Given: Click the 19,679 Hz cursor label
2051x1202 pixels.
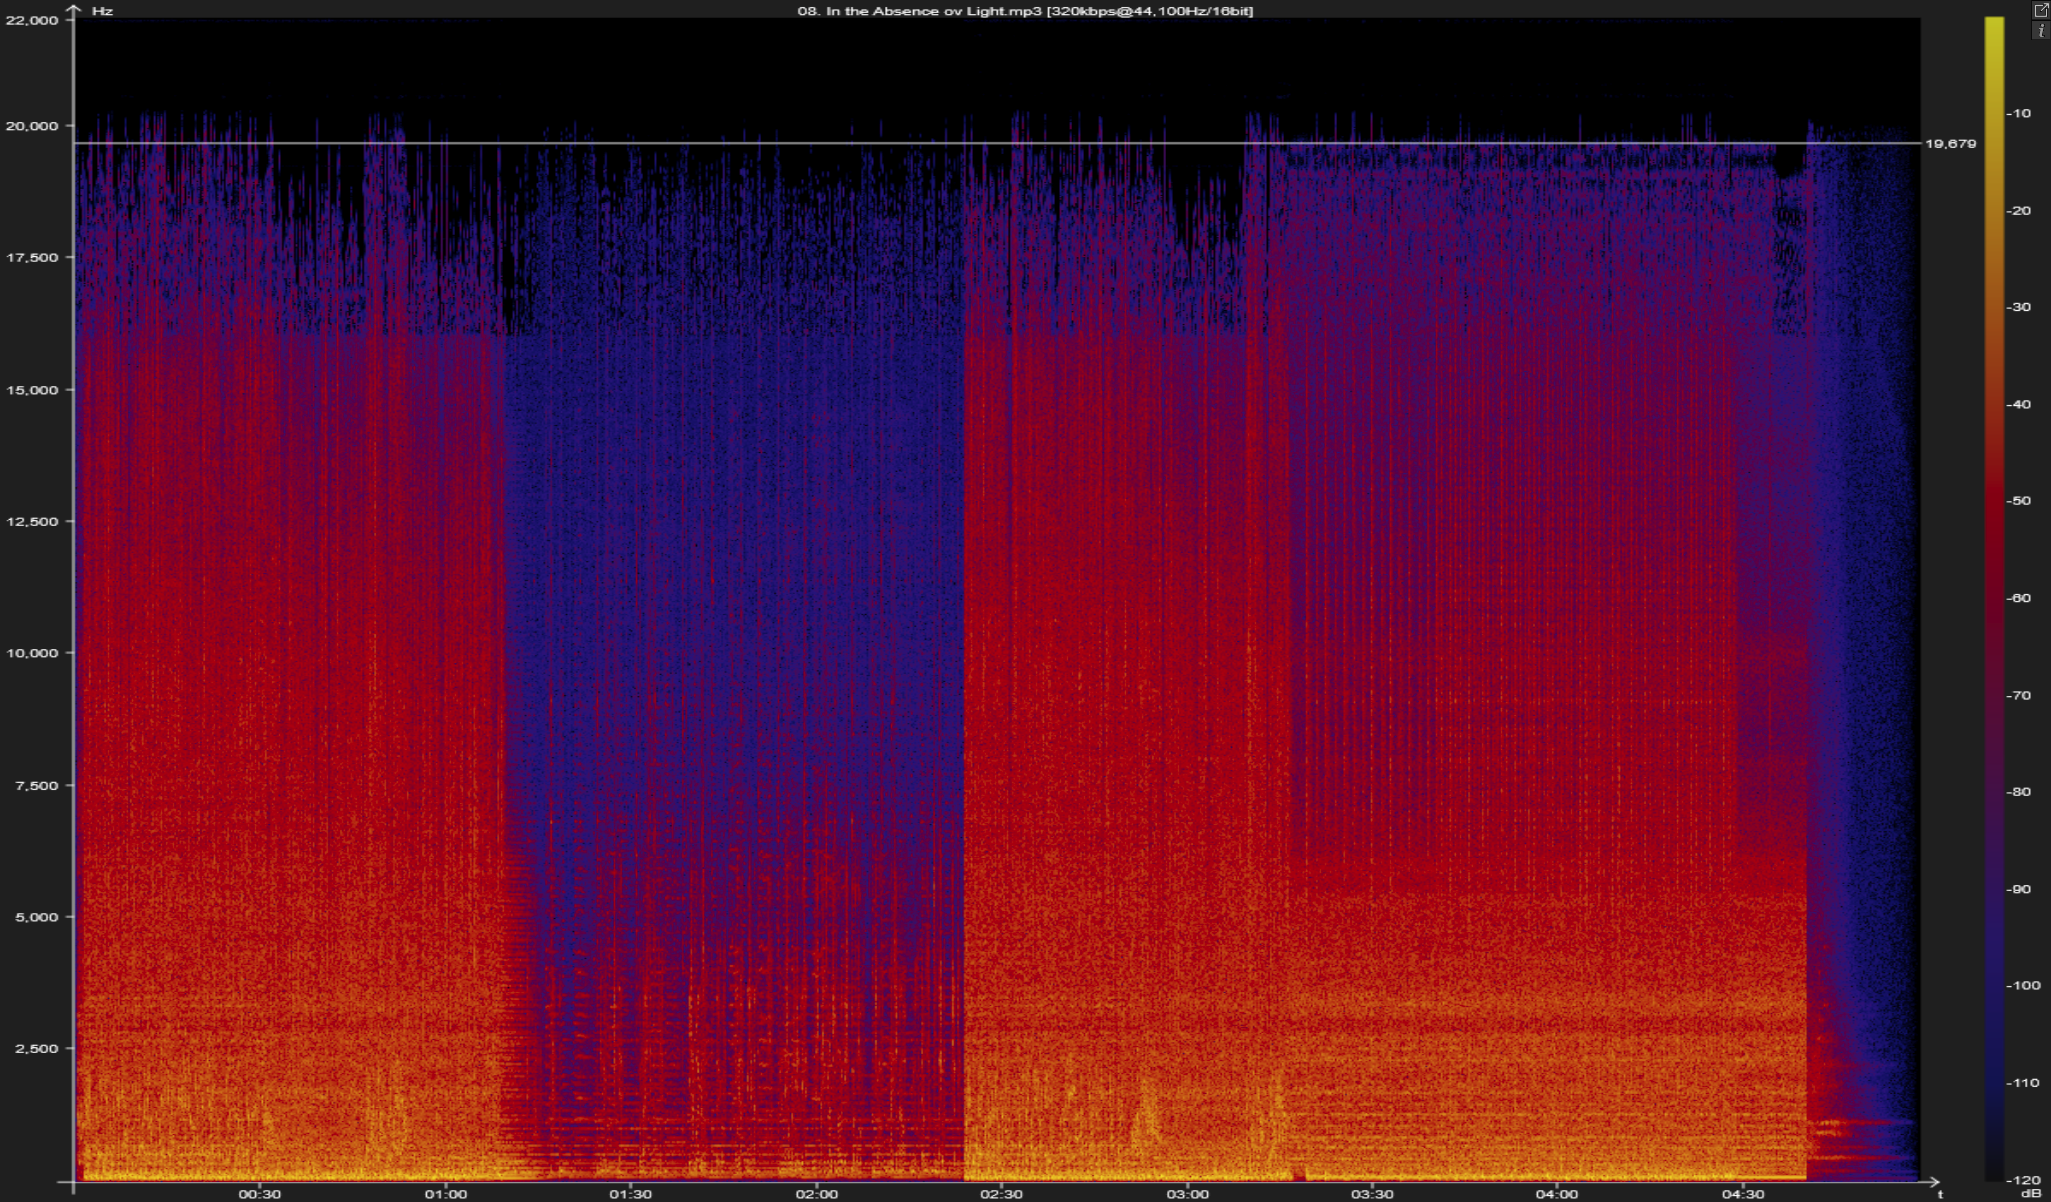Looking at the screenshot, I should (1950, 144).
